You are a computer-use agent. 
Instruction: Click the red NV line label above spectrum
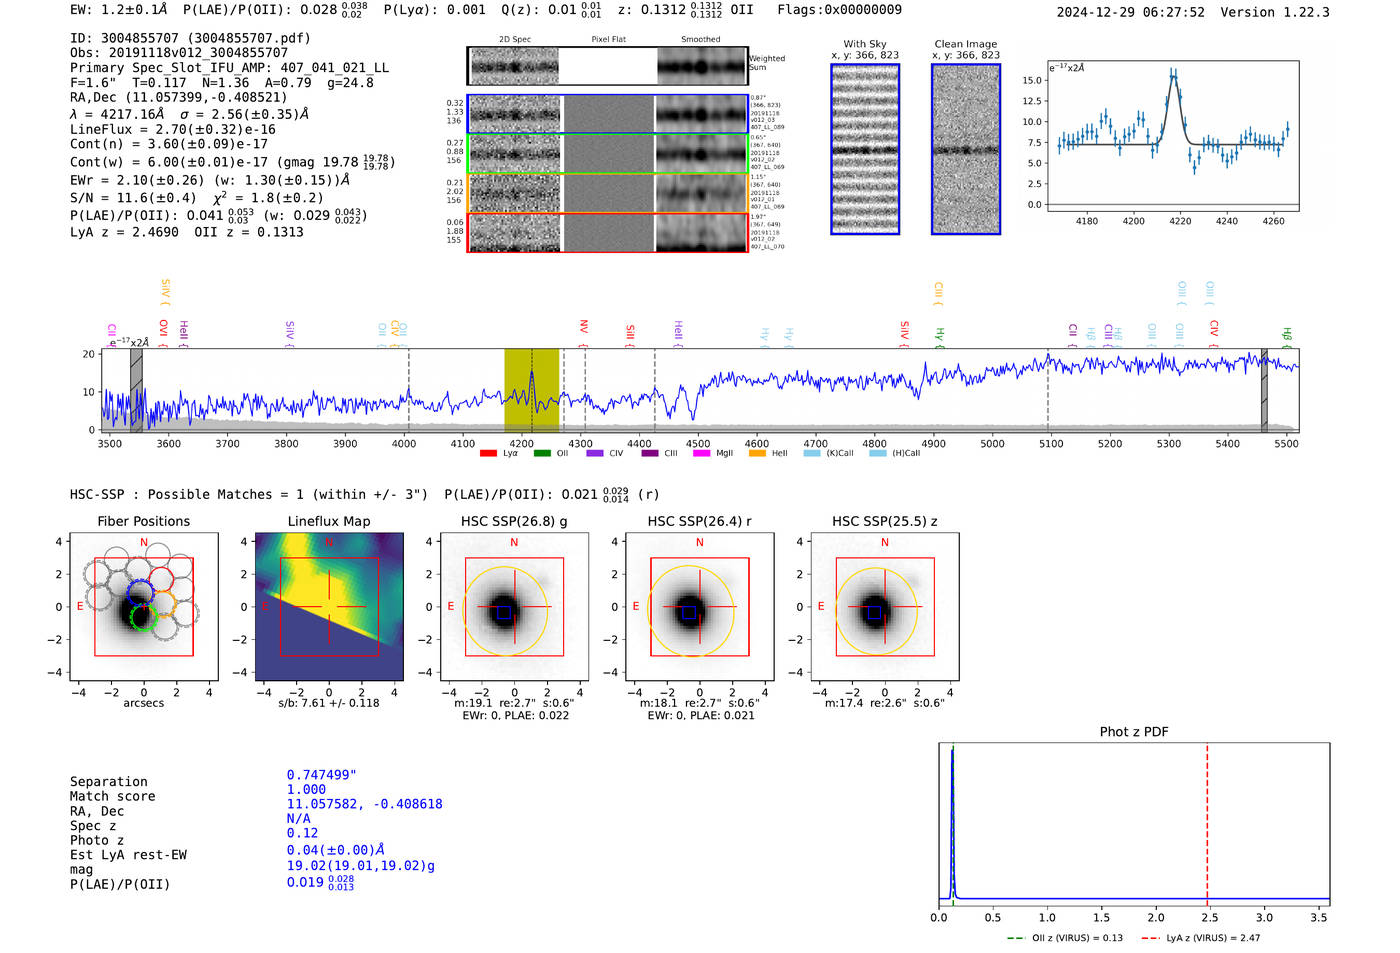coord(584,327)
